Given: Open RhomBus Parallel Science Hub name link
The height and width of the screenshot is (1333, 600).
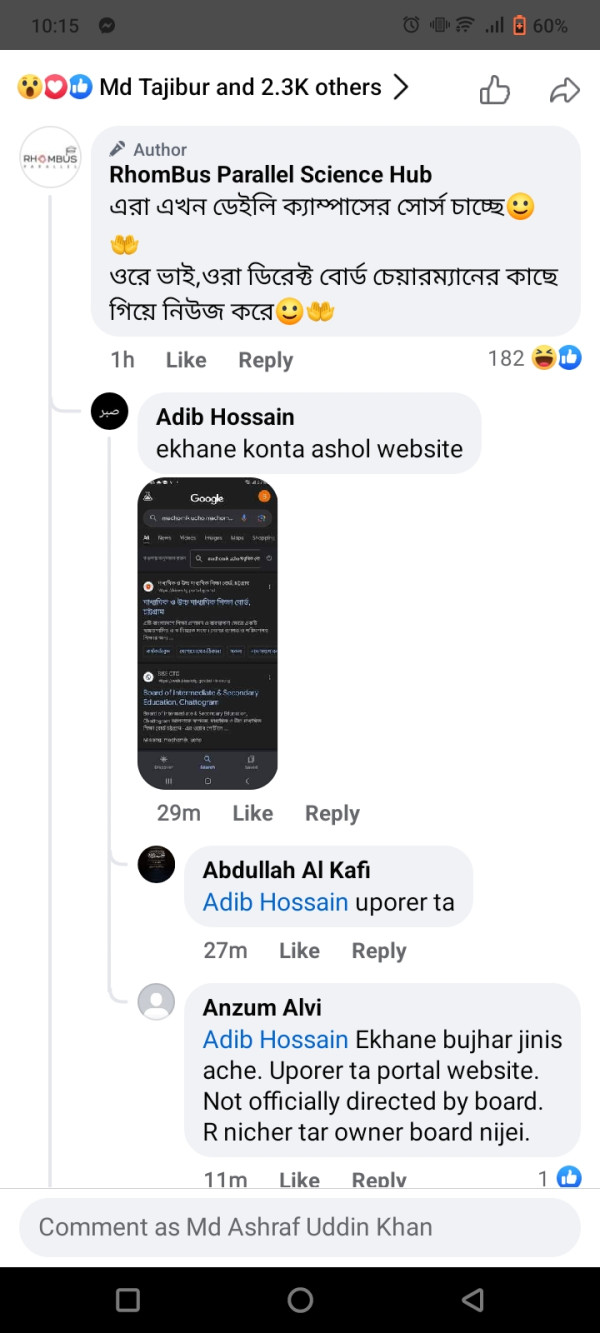Looking at the screenshot, I should pos(270,175).
